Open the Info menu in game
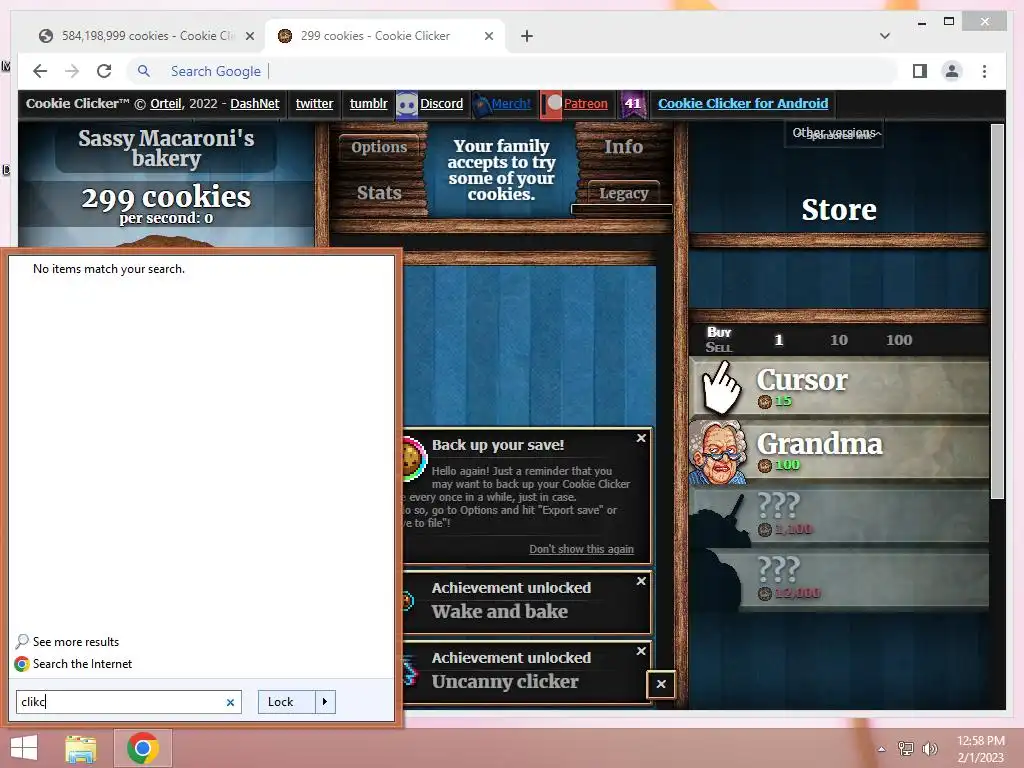This screenshot has height=768, width=1024. point(624,147)
